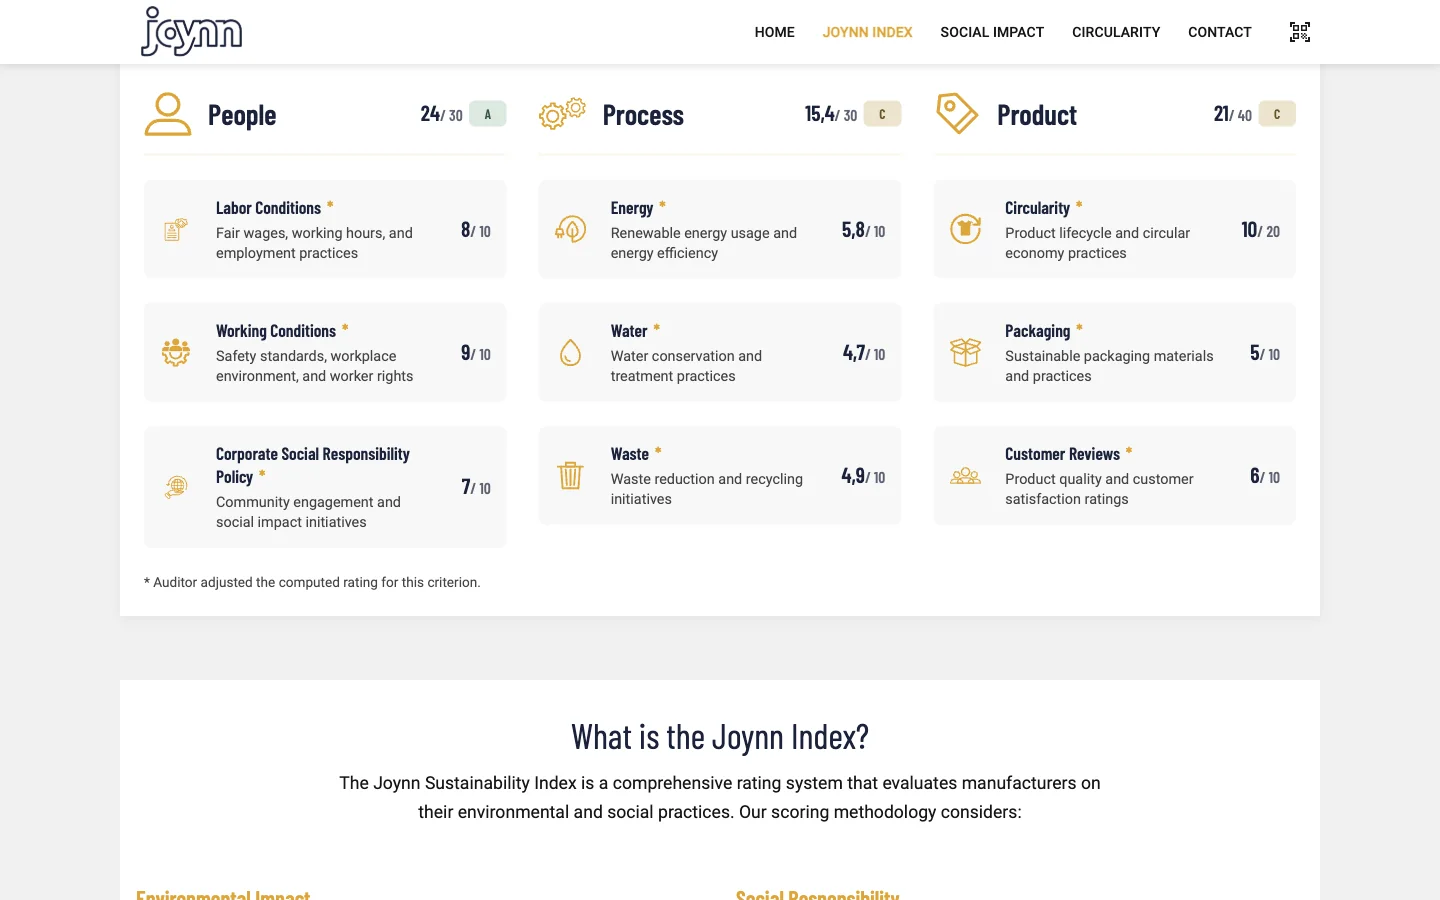Click 'Community engagement and social impact' description

pos(308,512)
